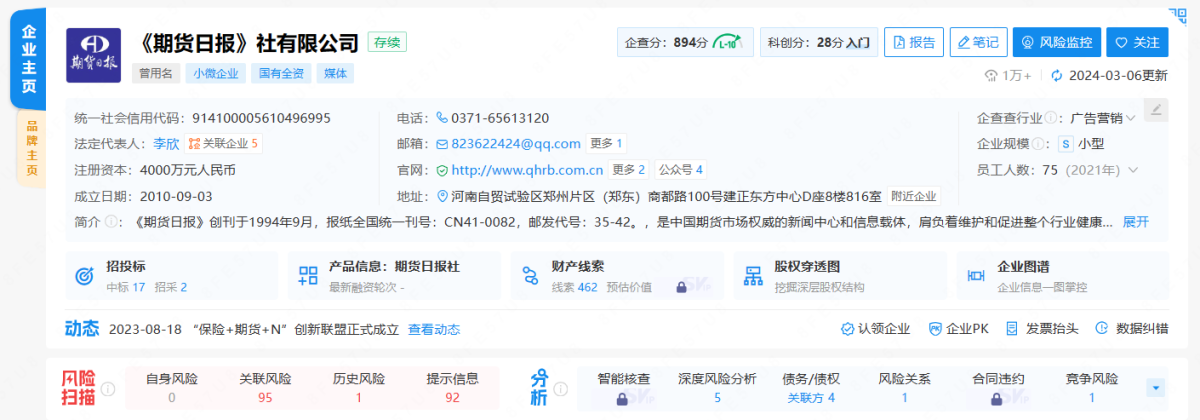
Task: Click the 2024-03-06更新 refresh icon
Action: tap(1056, 76)
